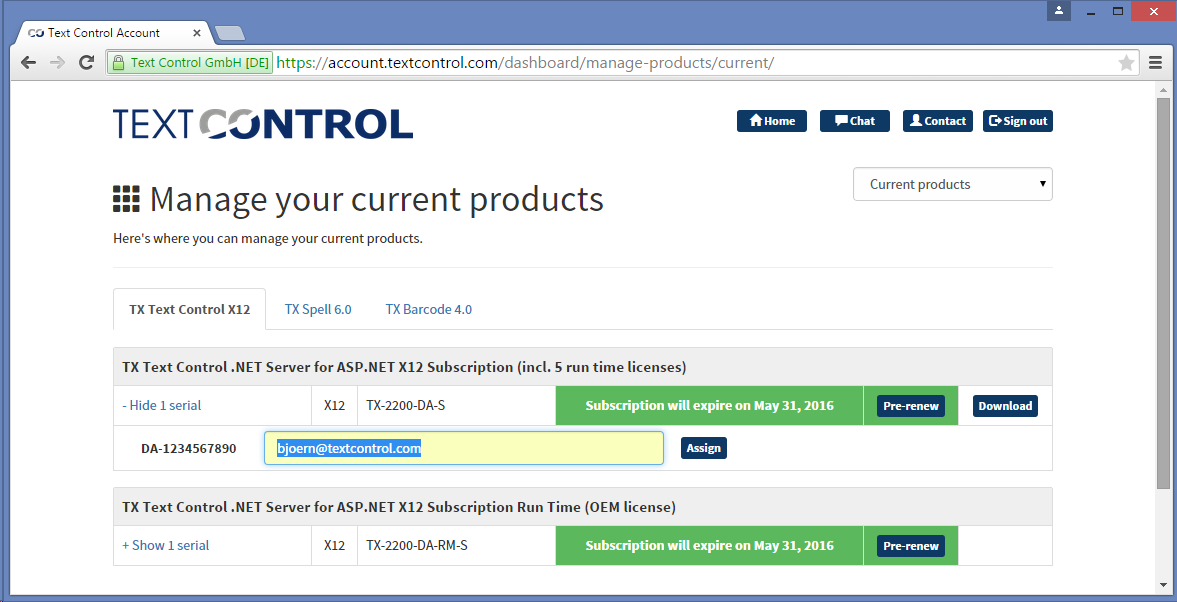The image size is (1177, 602).
Task: Click the serial number DA-1234567890
Action: coord(188,449)
